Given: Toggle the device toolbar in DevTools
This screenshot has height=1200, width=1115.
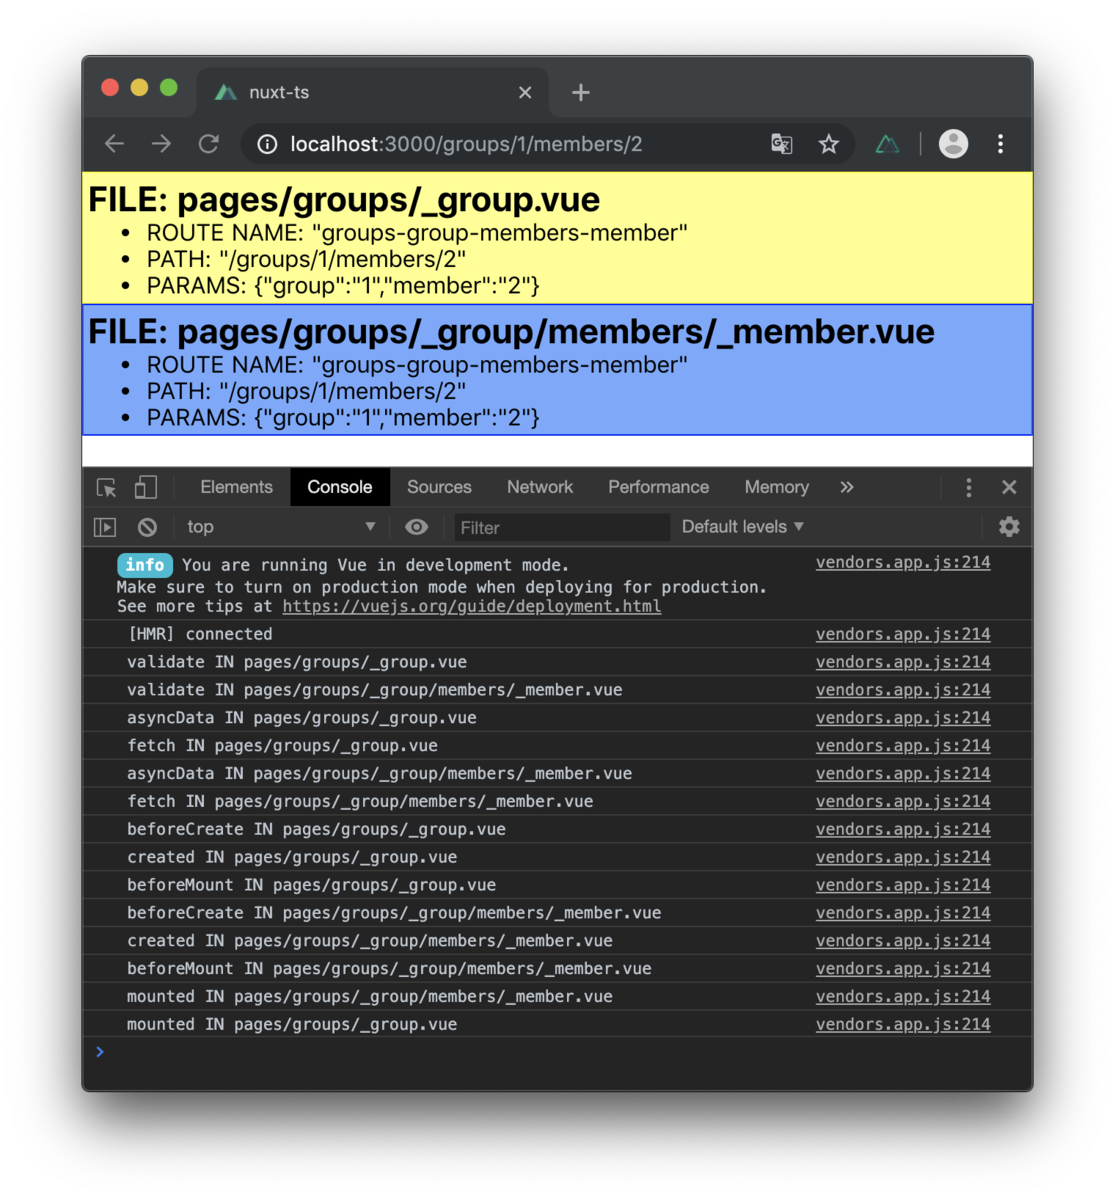Looking at the screenshot, I should click(146, 487).
